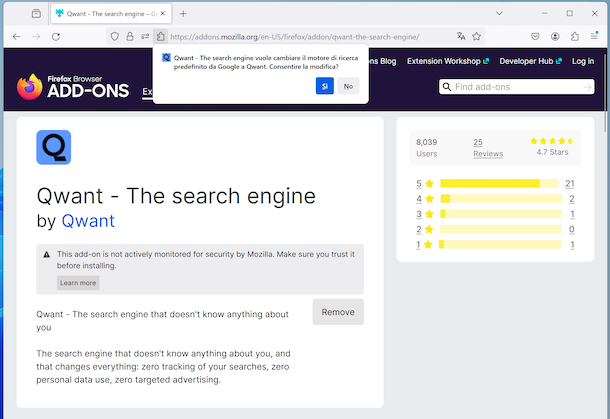Click the 4-star rating bar

tap(501, 199)
